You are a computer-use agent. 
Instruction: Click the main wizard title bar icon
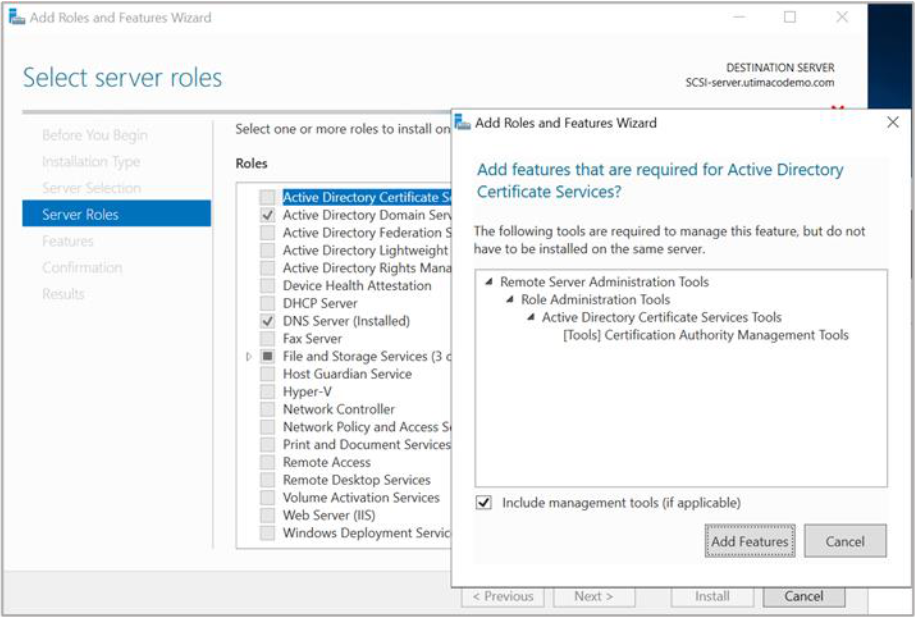click(16, 17)
